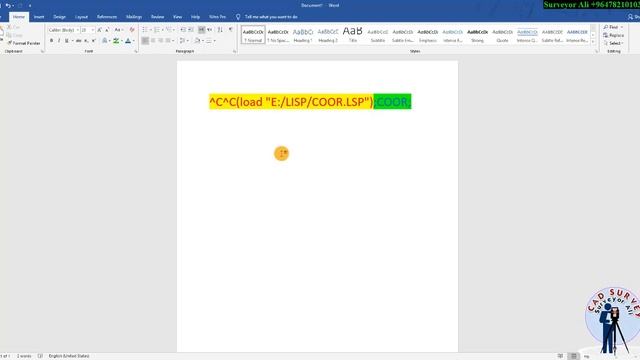Click Center alignment icon
The image size is (640, 360).
coord(153,41)
